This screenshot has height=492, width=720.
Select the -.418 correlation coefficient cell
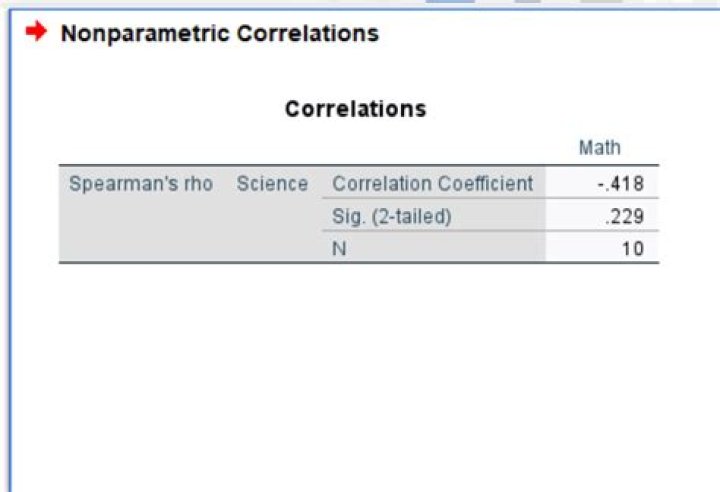(627, 184)
